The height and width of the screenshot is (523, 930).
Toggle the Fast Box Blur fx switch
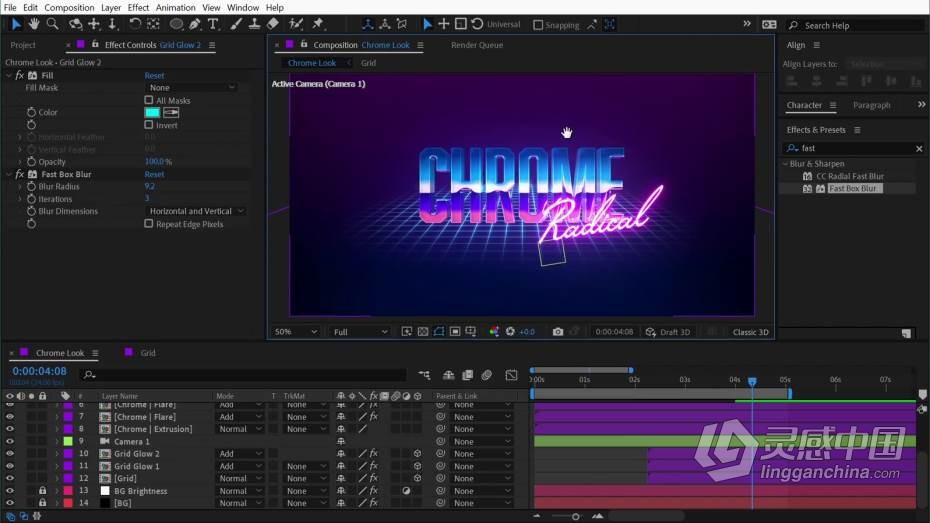[x=20, y=174]
